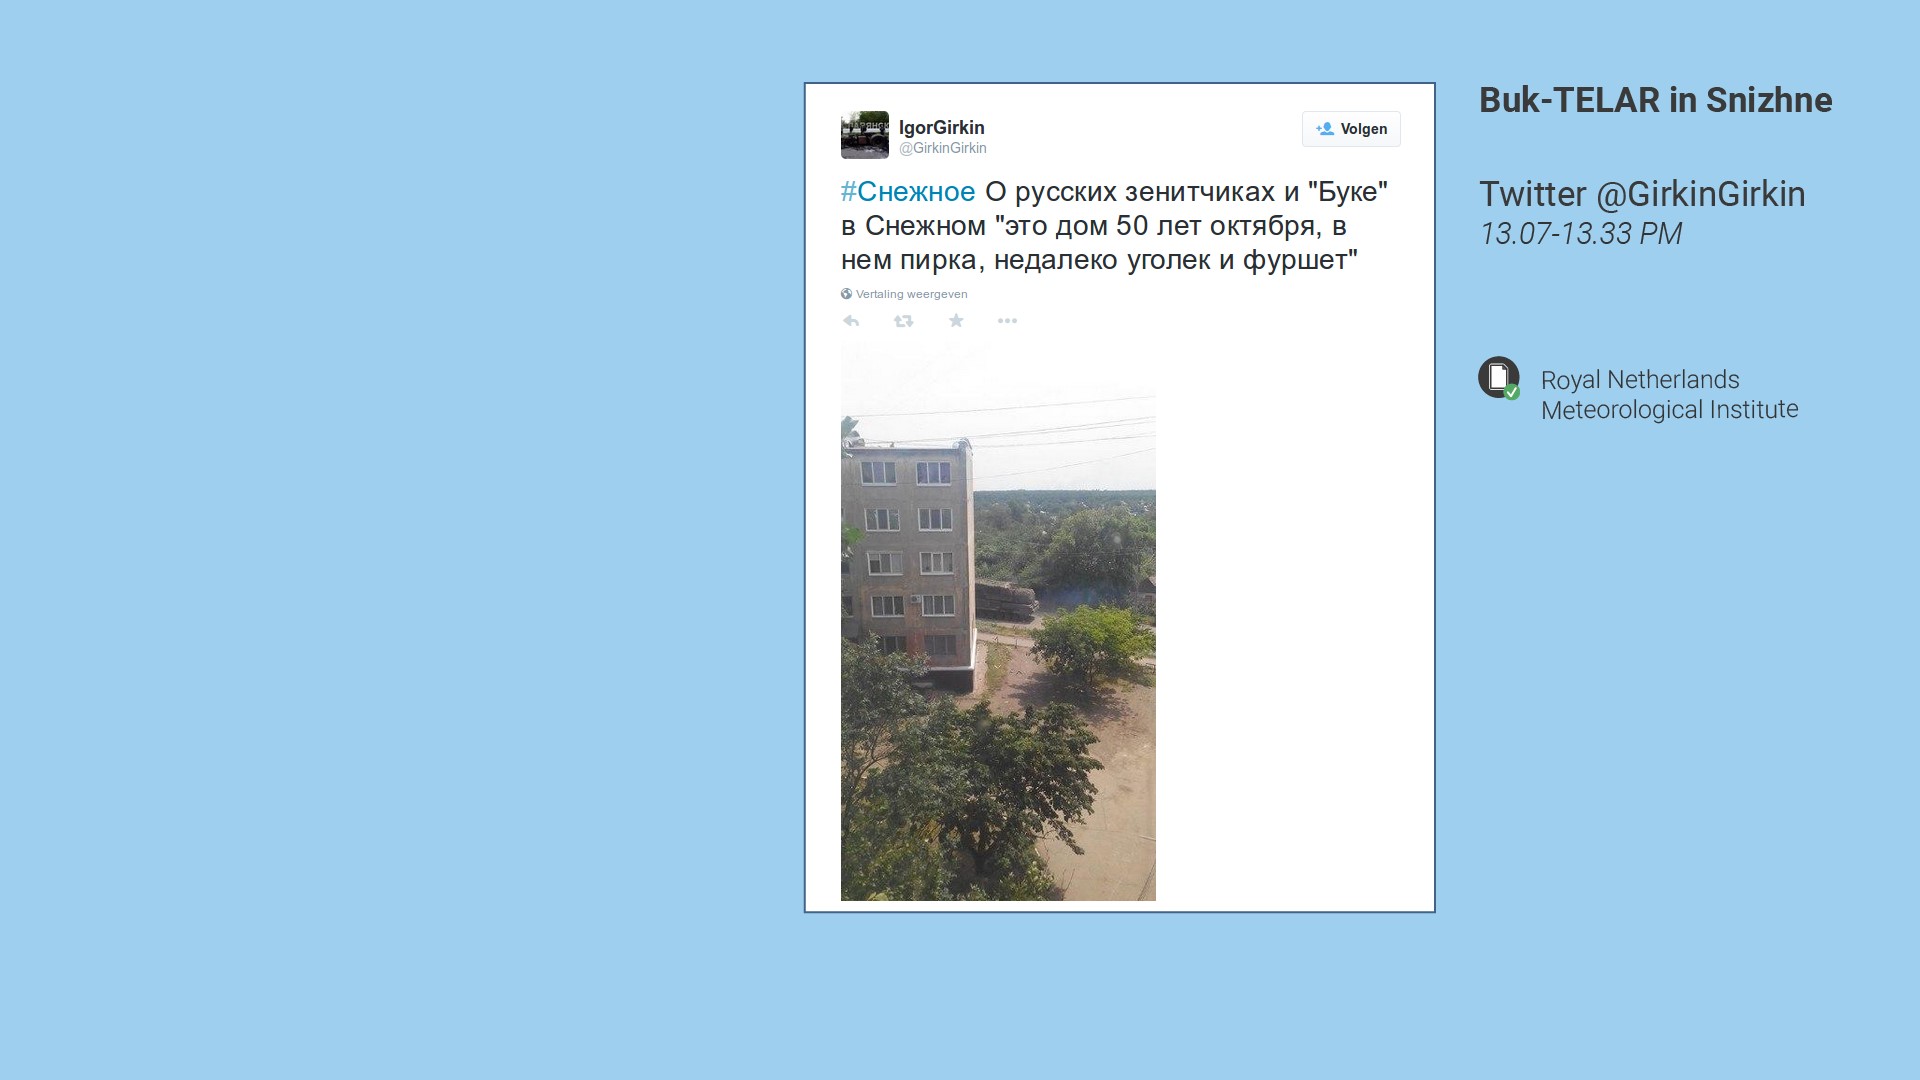Screen dimensions: 1920x1080
Task: Click the 13.07-13.33 PM timestamp text
Action: (x=1580, y=234)
